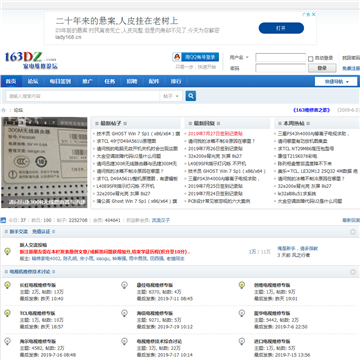Screen dimensions: 360x360
Task: Open the 快捷导航 dropdown
Action: 336,82
